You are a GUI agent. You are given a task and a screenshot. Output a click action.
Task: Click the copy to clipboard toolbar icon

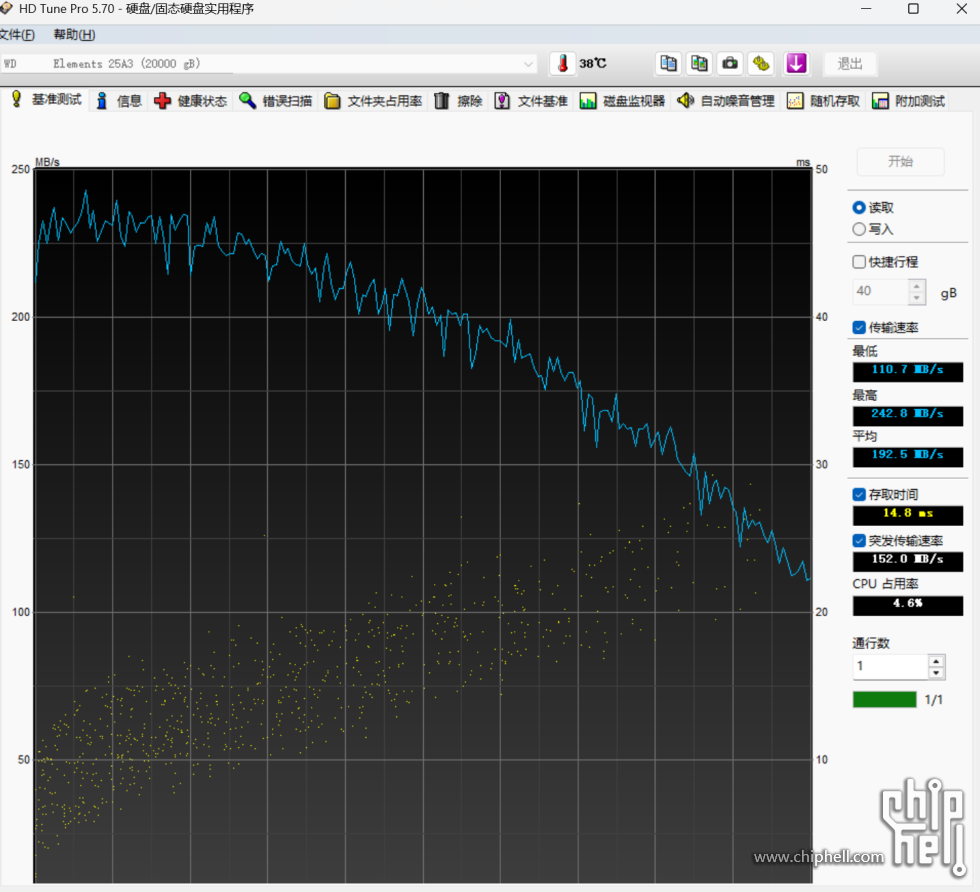[x=668, y=63]
